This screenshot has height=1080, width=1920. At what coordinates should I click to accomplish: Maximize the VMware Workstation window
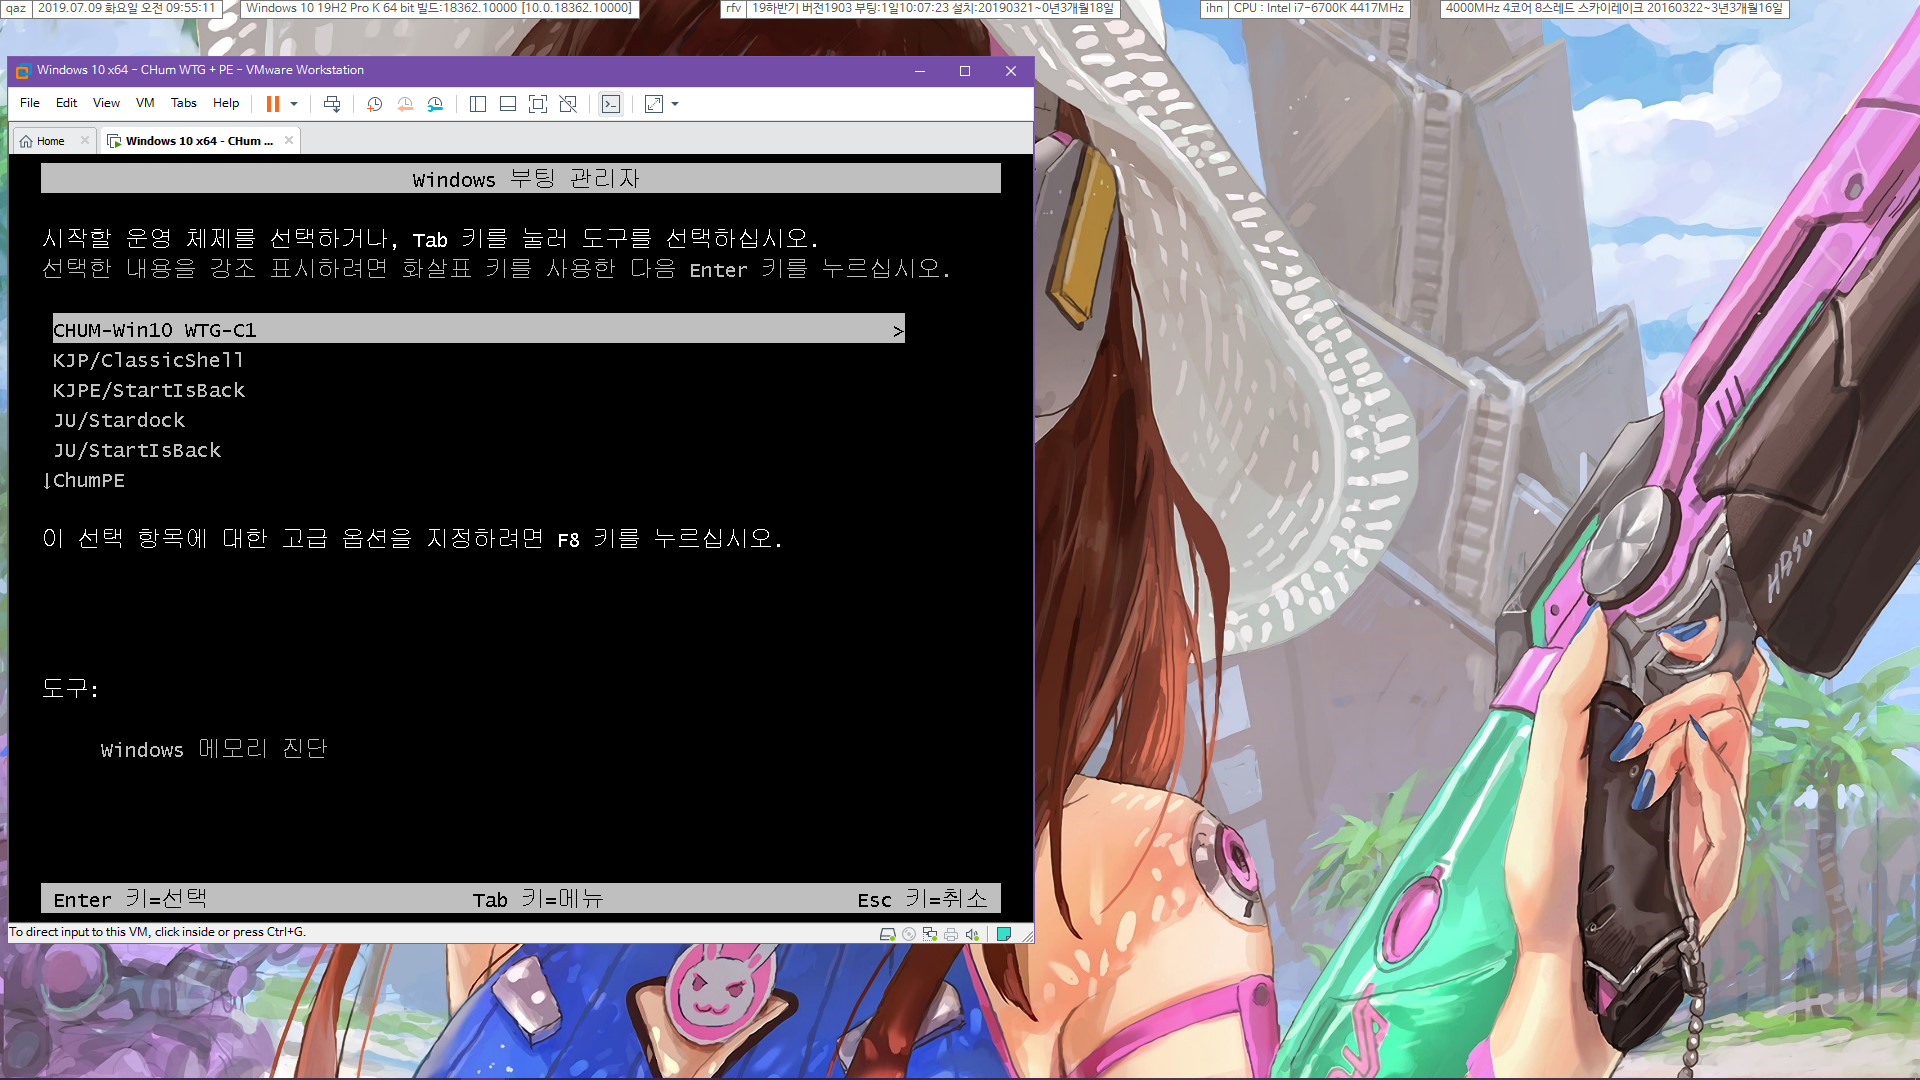click(x=965, y=70)
